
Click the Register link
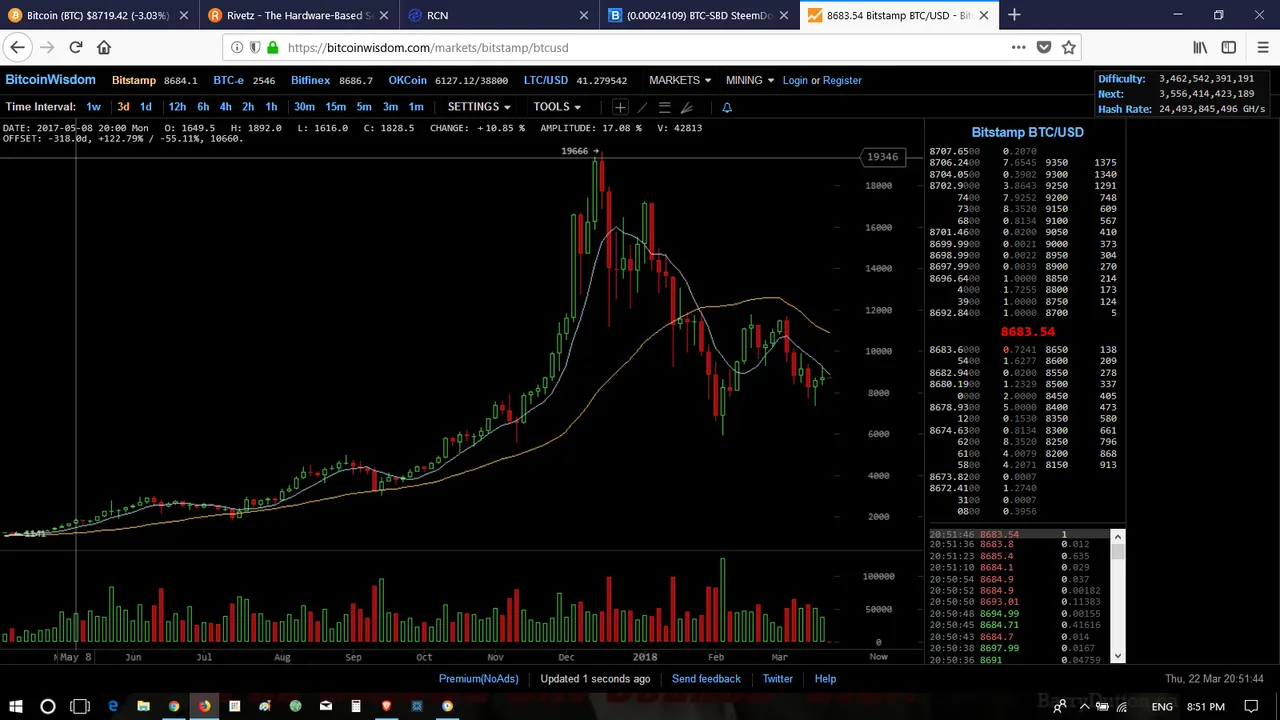coord(842,80)
